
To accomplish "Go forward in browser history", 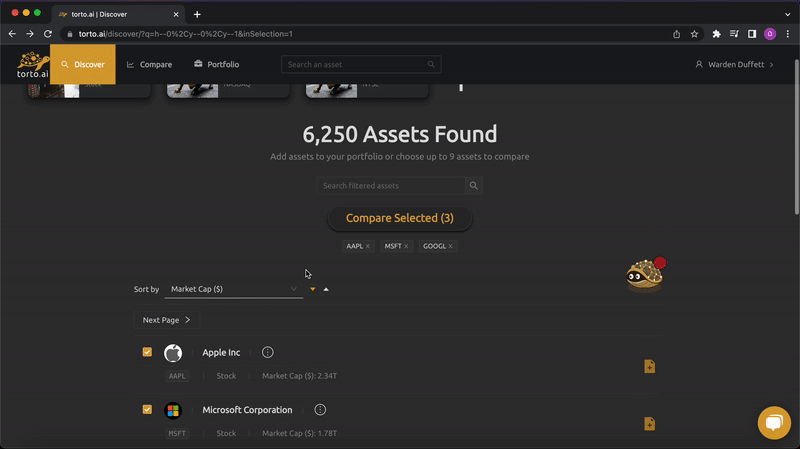I will point(30,34).
